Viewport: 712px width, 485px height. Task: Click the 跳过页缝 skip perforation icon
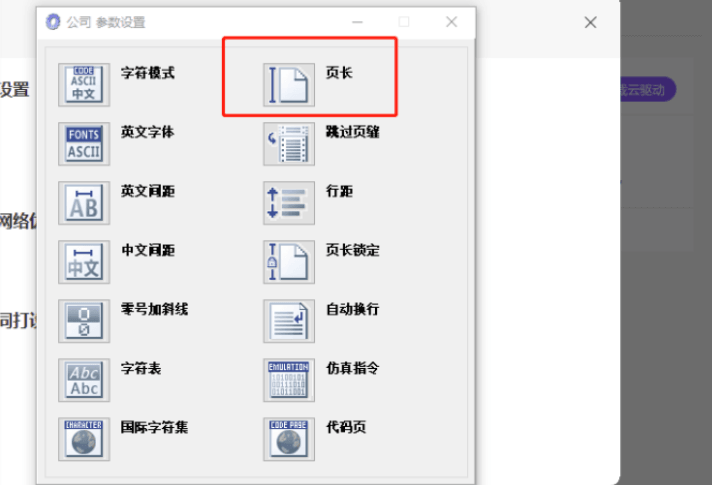[289, 144]
